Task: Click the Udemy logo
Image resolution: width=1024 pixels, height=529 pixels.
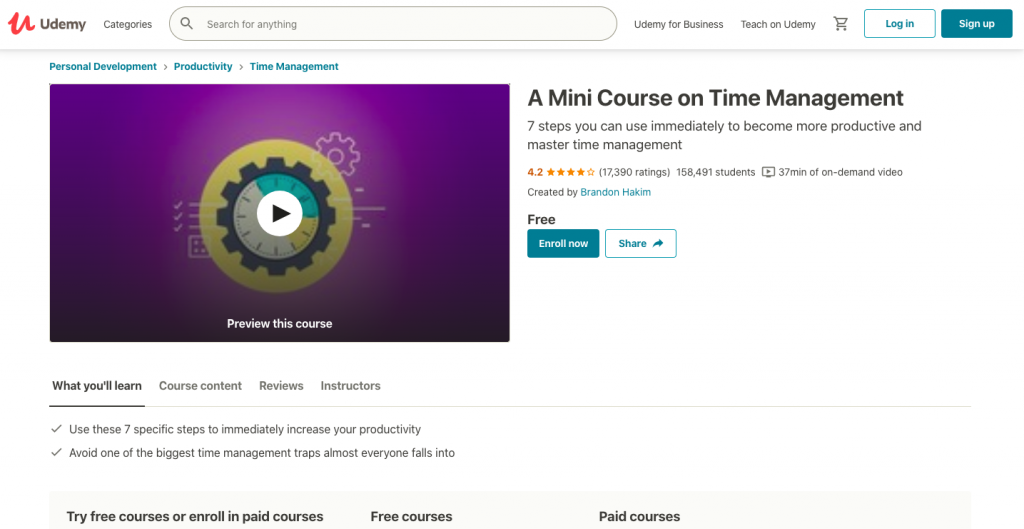Action: click(47, 24)
